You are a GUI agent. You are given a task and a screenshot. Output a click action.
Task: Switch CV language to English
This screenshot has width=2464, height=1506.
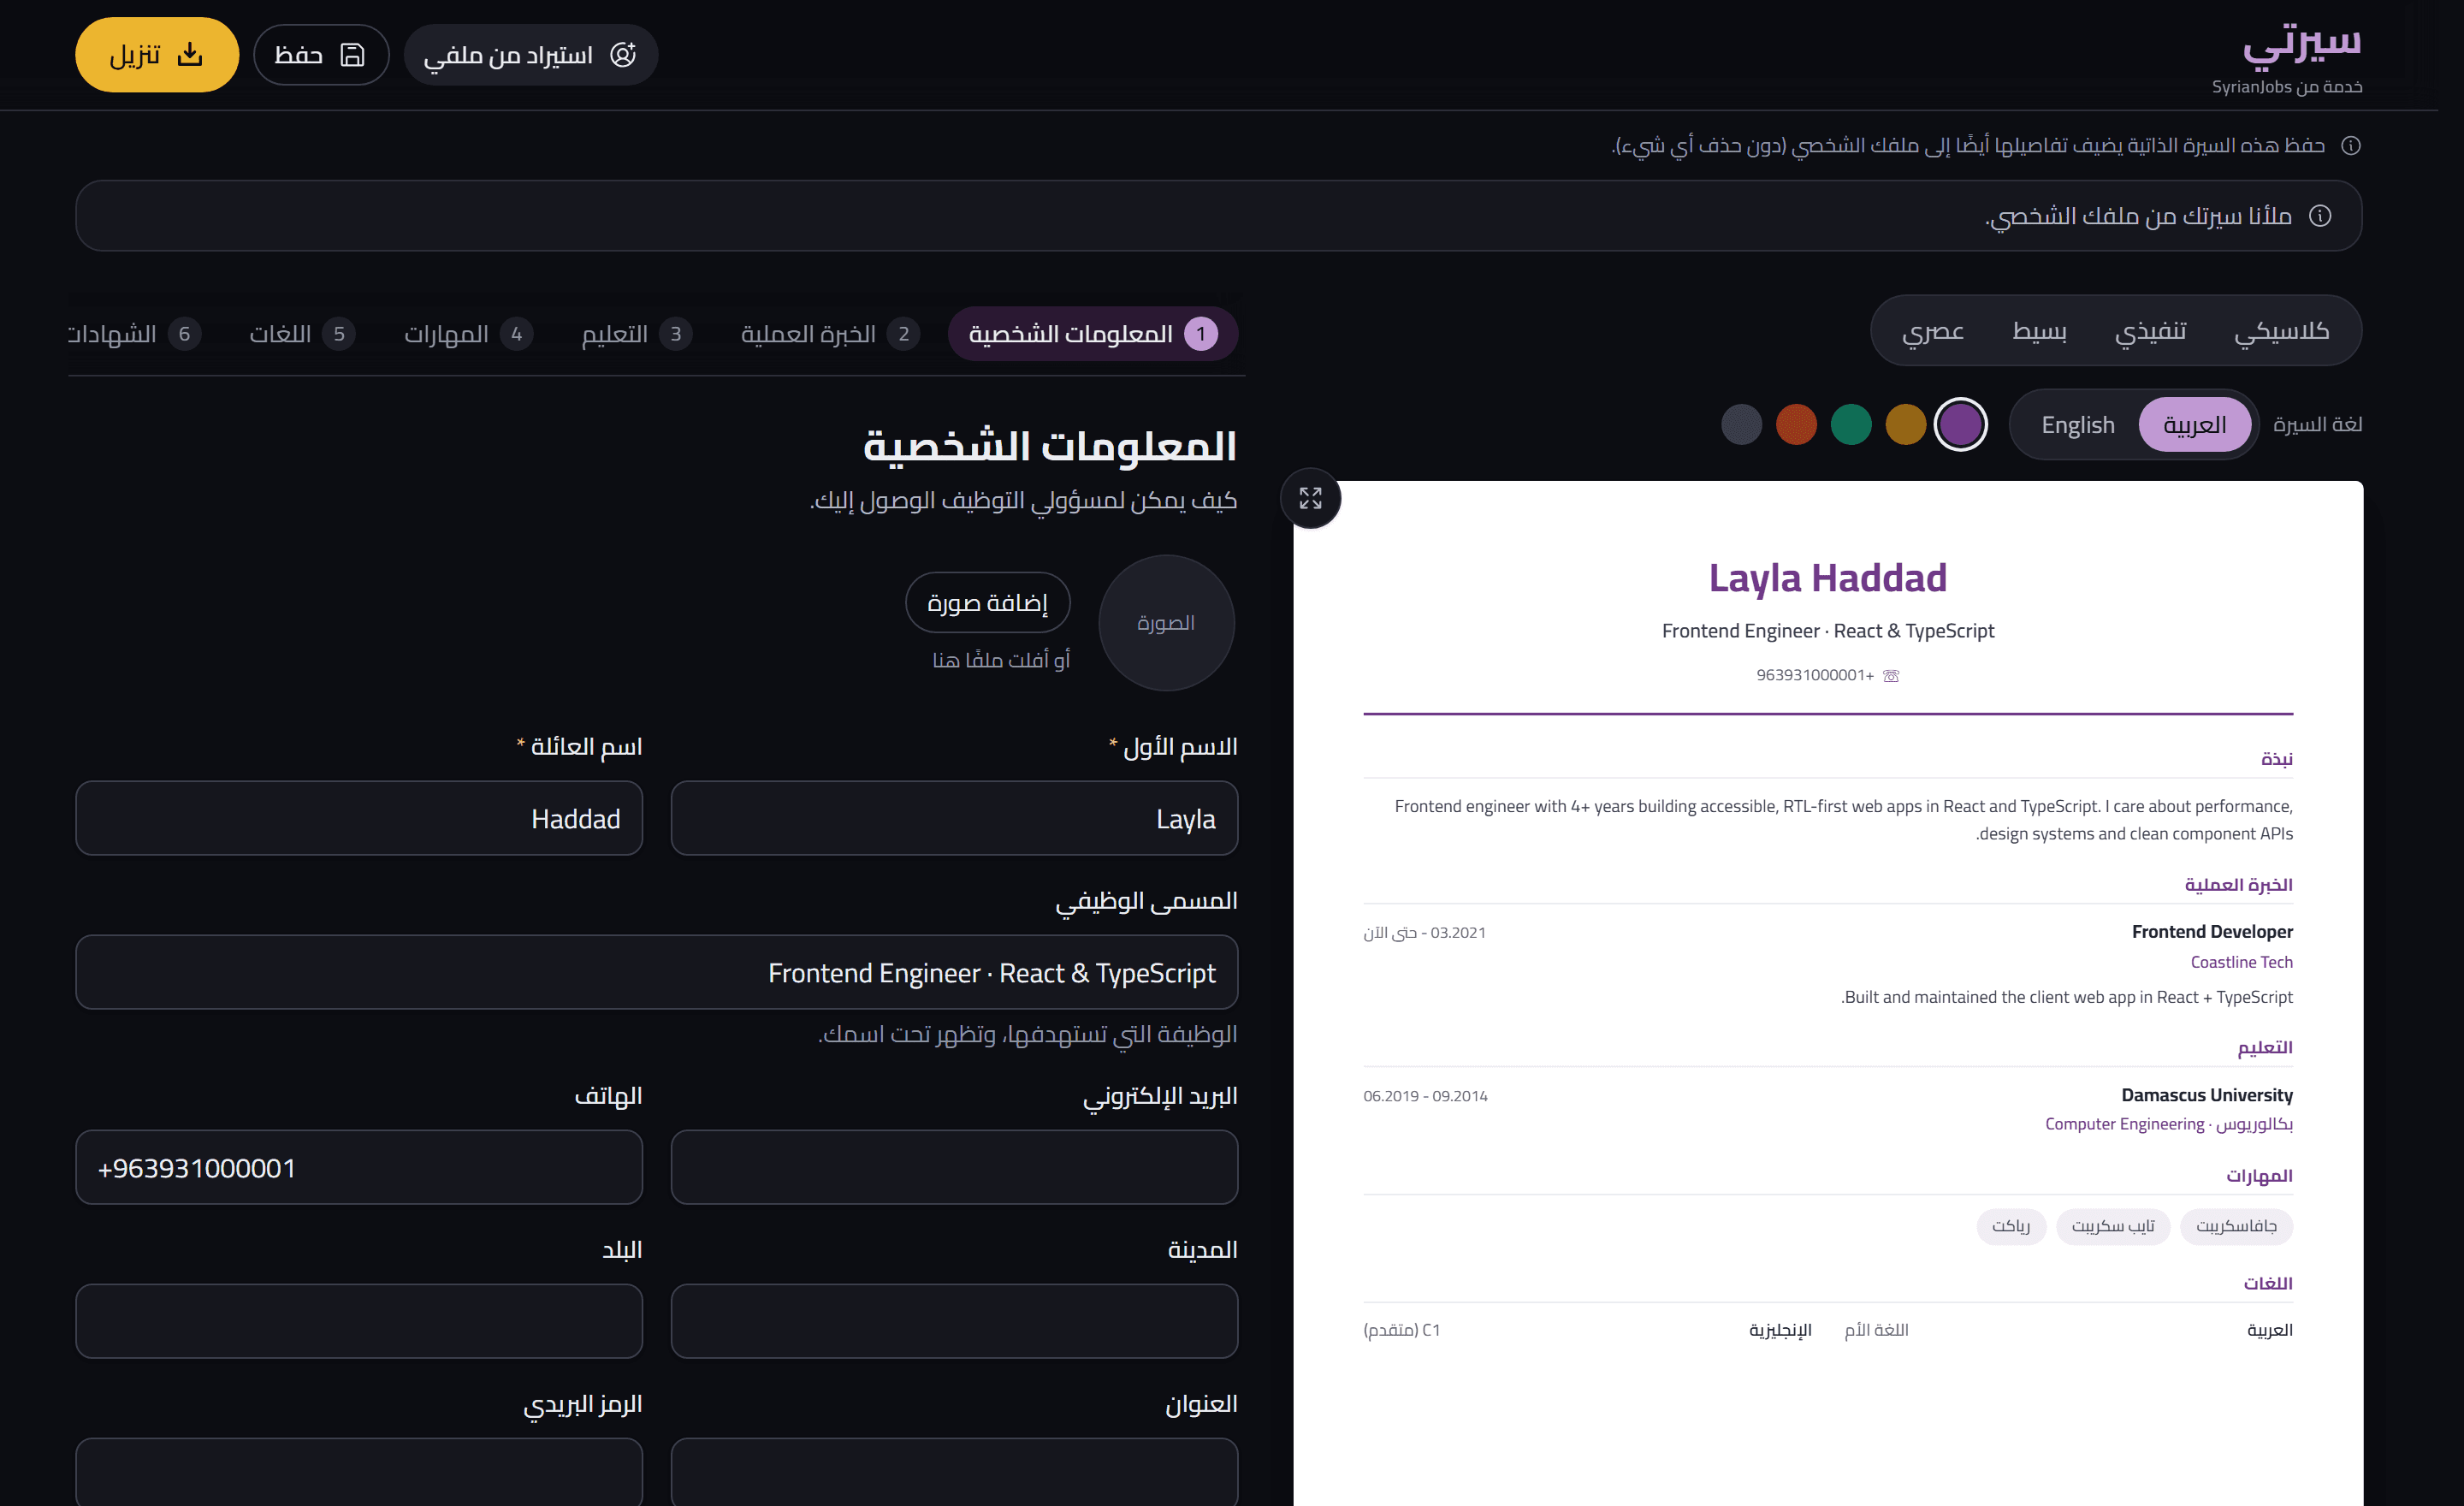pyautogui.click(x=2077, y=425)
